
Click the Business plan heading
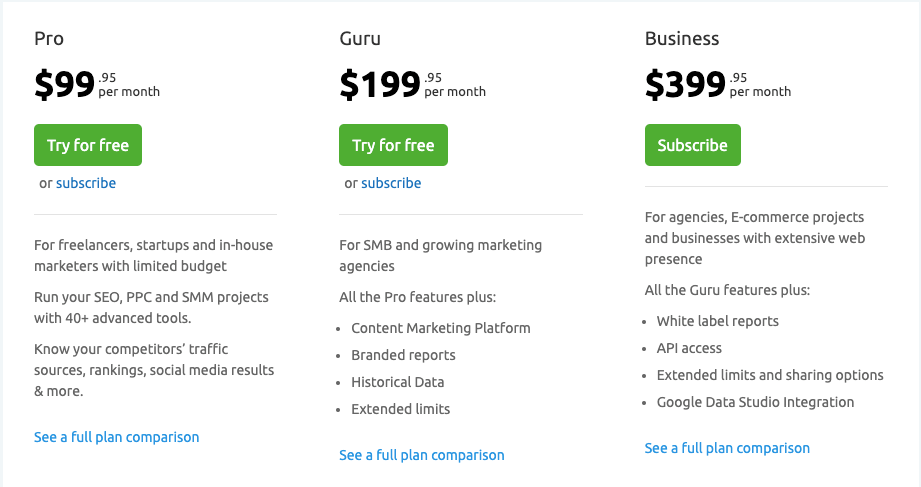[682, 40]
